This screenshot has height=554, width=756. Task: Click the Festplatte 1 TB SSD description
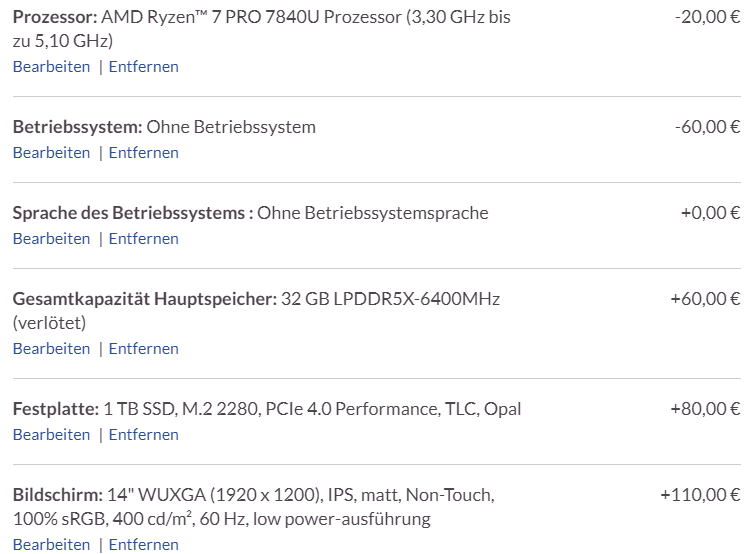coord(312,409)
